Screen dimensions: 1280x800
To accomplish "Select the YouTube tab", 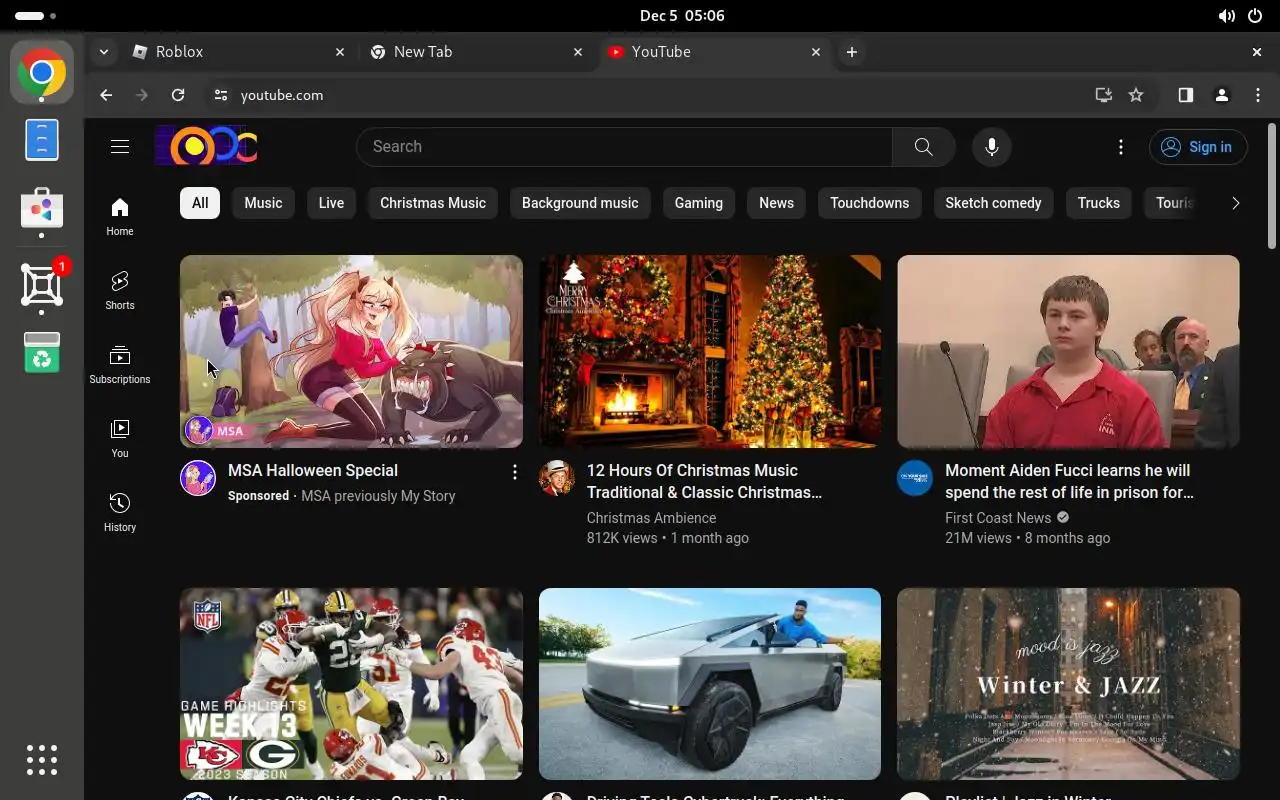I will coord(714,52).
